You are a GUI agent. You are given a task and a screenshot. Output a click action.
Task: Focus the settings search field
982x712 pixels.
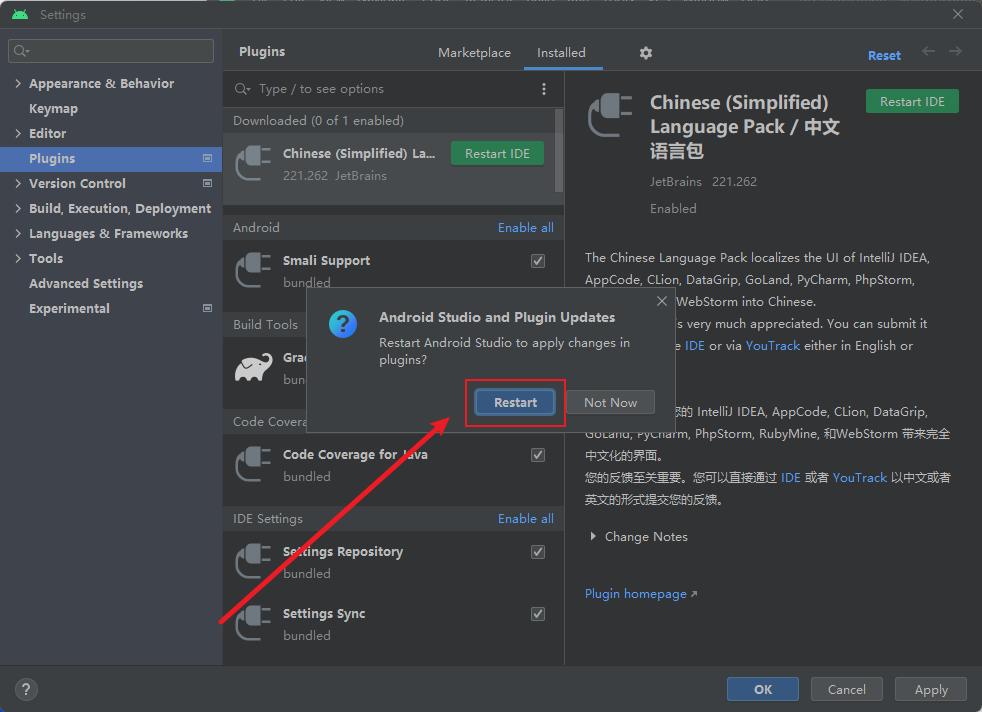point(111,51)
